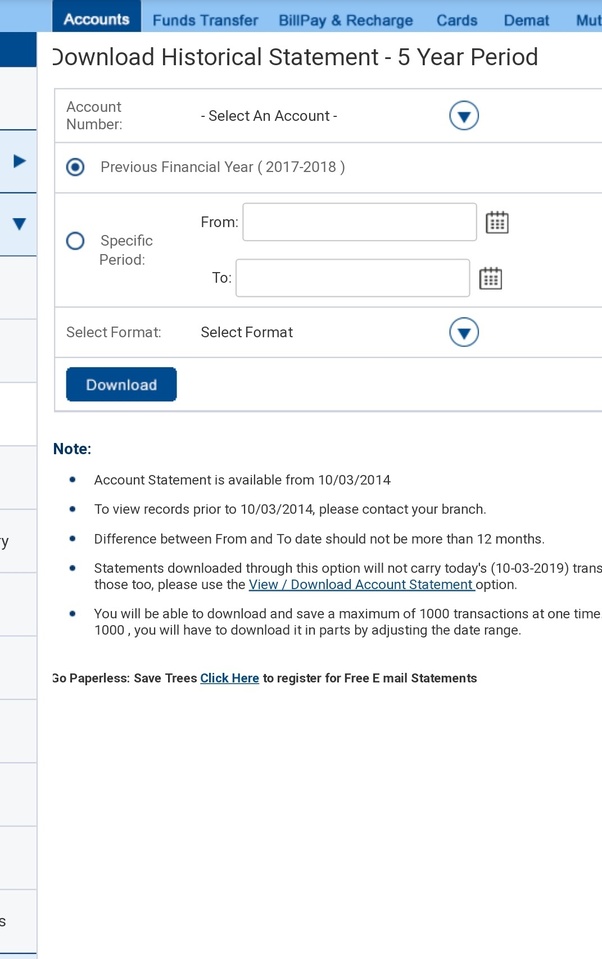Click the 'Download Historical Statement' page heading

click(295, 57)
